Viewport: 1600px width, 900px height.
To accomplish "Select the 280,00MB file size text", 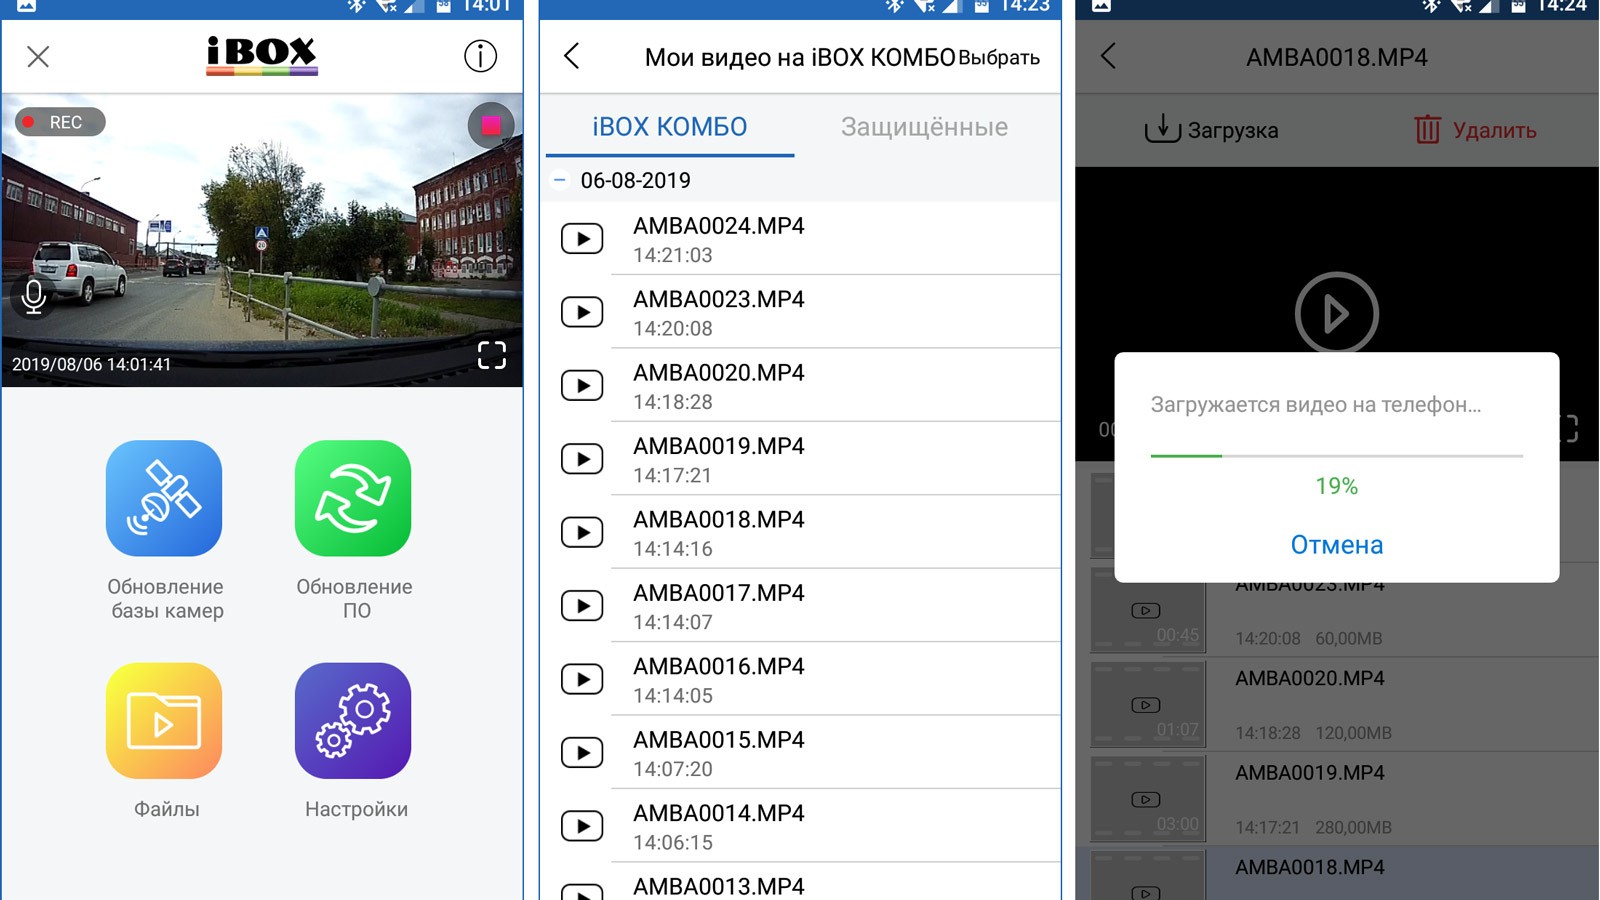I will pos(1353,828).
